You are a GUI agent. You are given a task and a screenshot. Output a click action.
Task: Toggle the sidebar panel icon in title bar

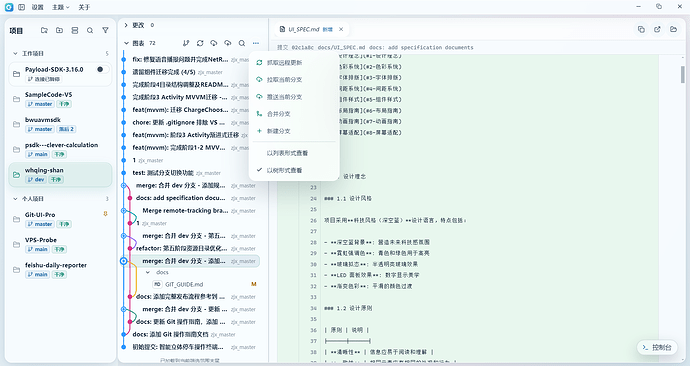click(22, 7)
